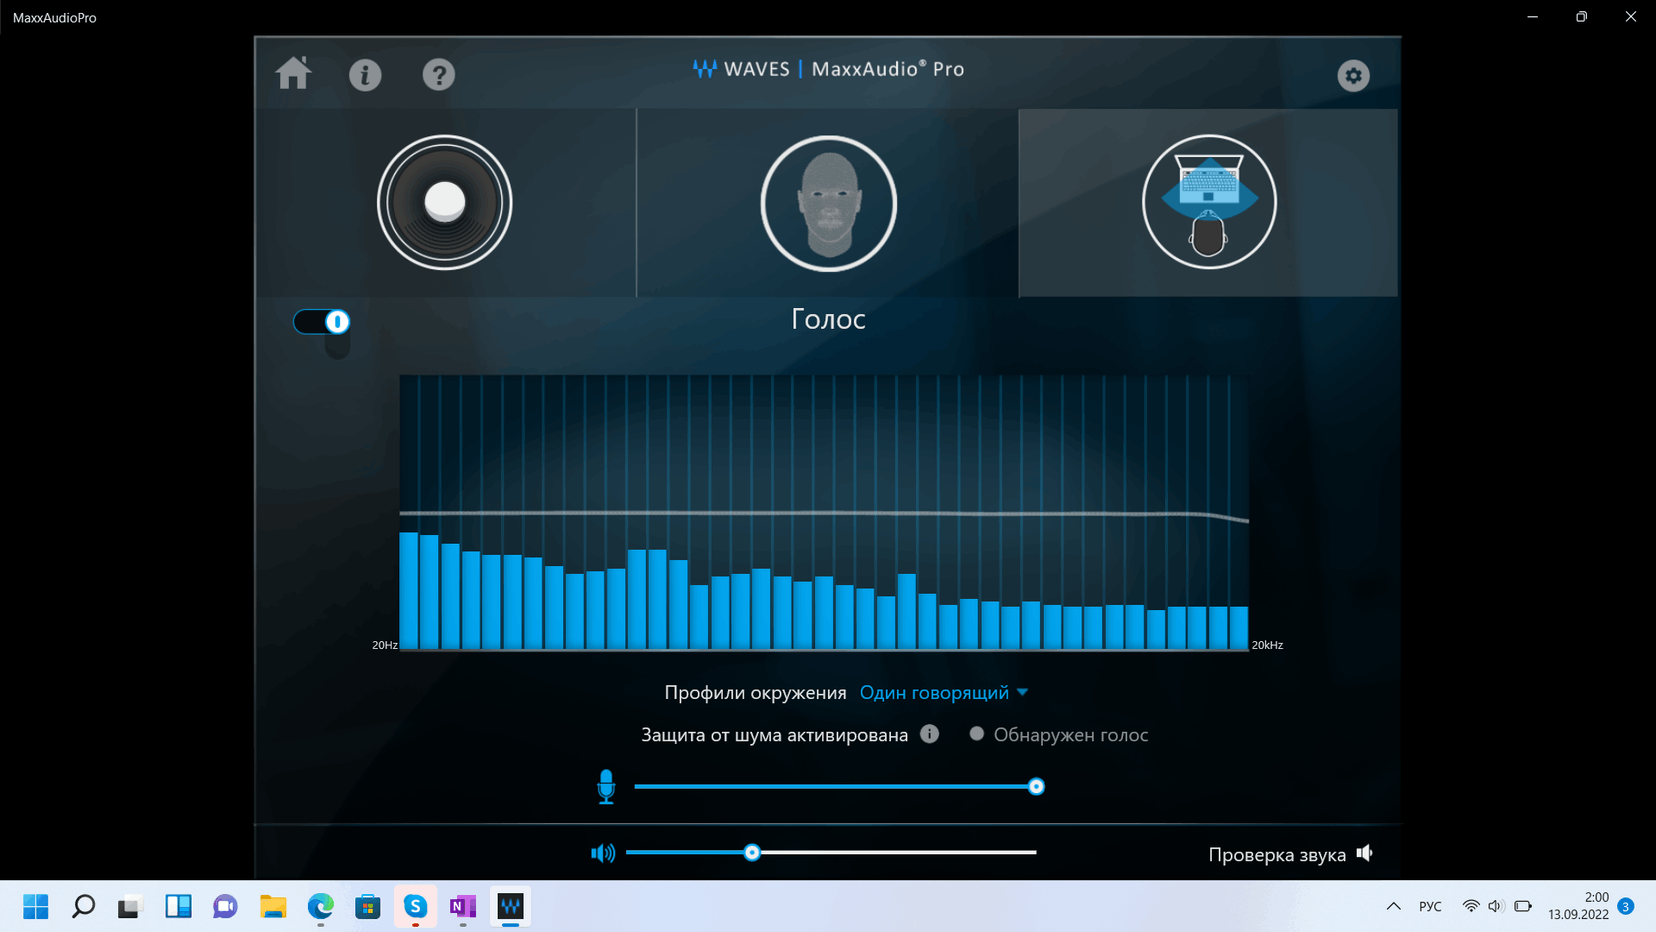Open the battery tray icon
This screenshot has height=932, width=1656.
point(1523,907)
